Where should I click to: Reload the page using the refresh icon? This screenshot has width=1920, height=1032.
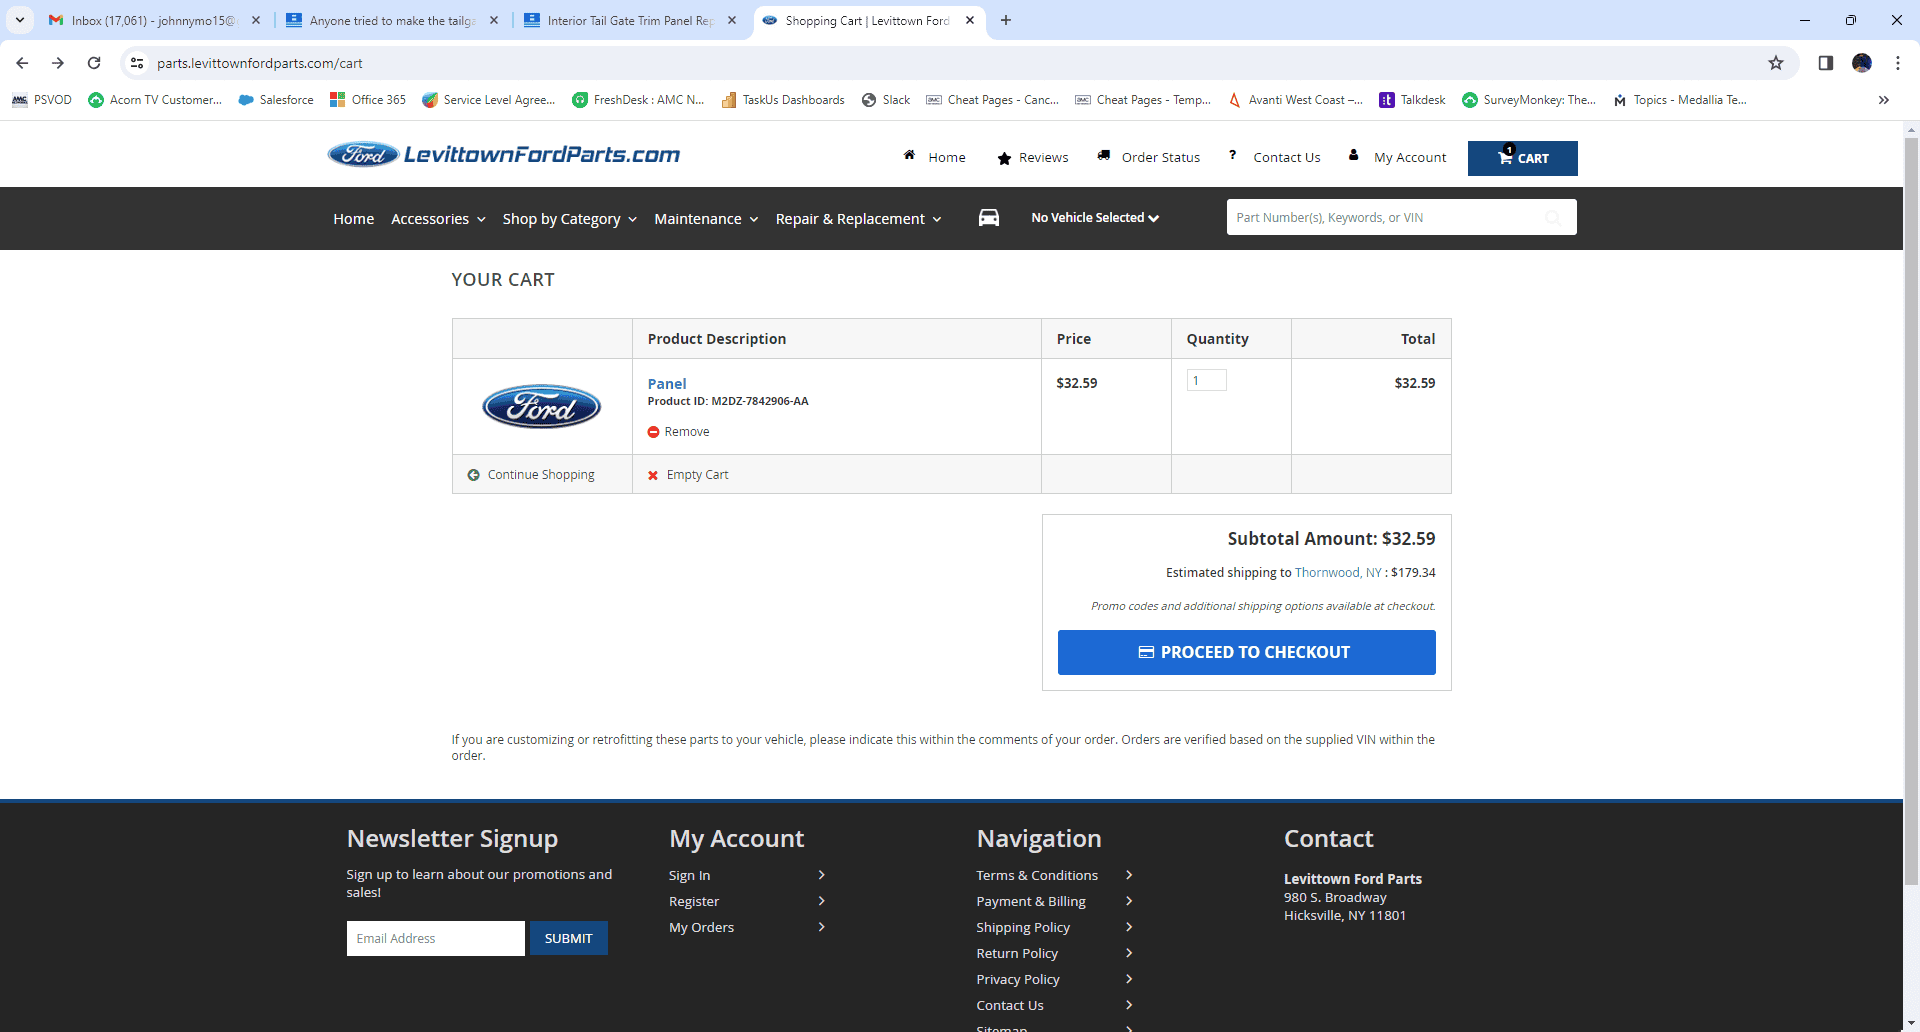tap(94, 63)
